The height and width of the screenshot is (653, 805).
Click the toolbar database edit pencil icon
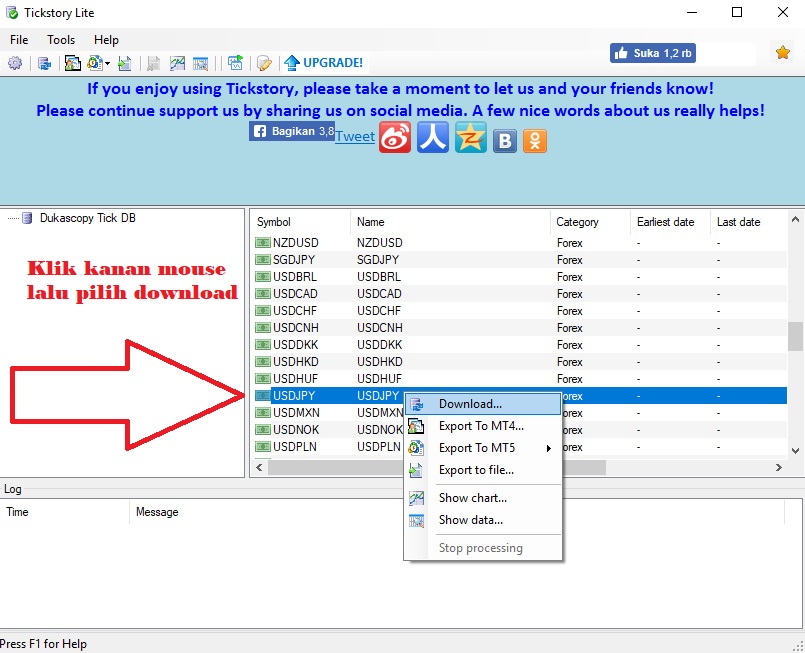coord(264,63)
